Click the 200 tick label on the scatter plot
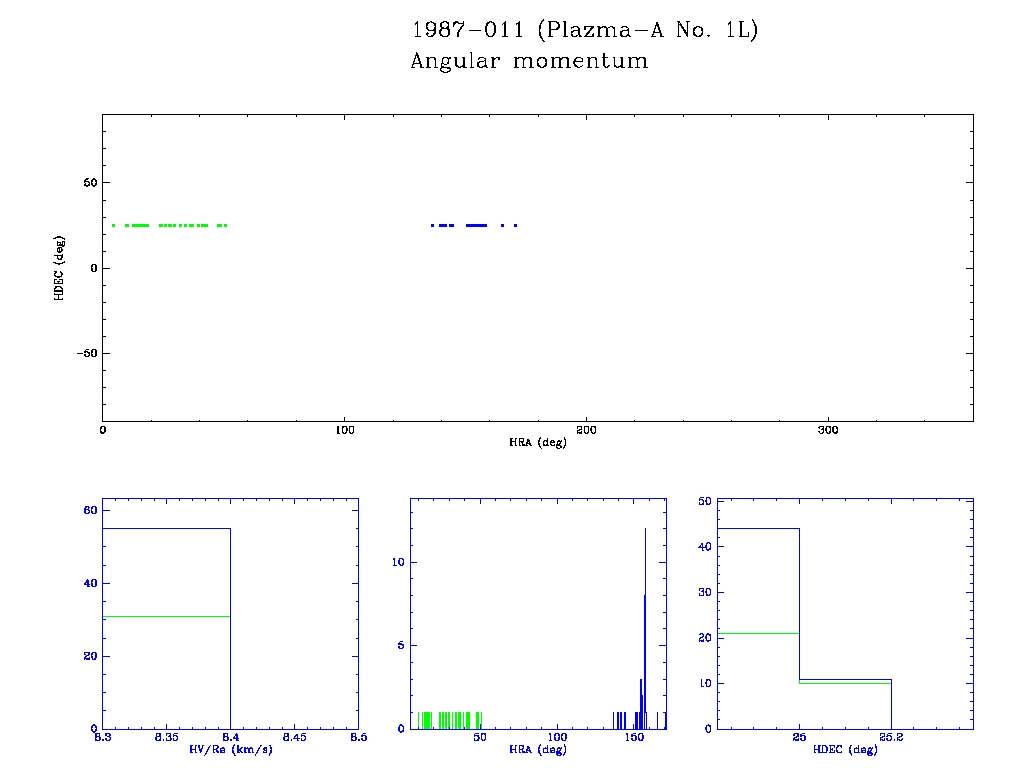This screenshot has height=768, width=1024. [x=586, y=430]
